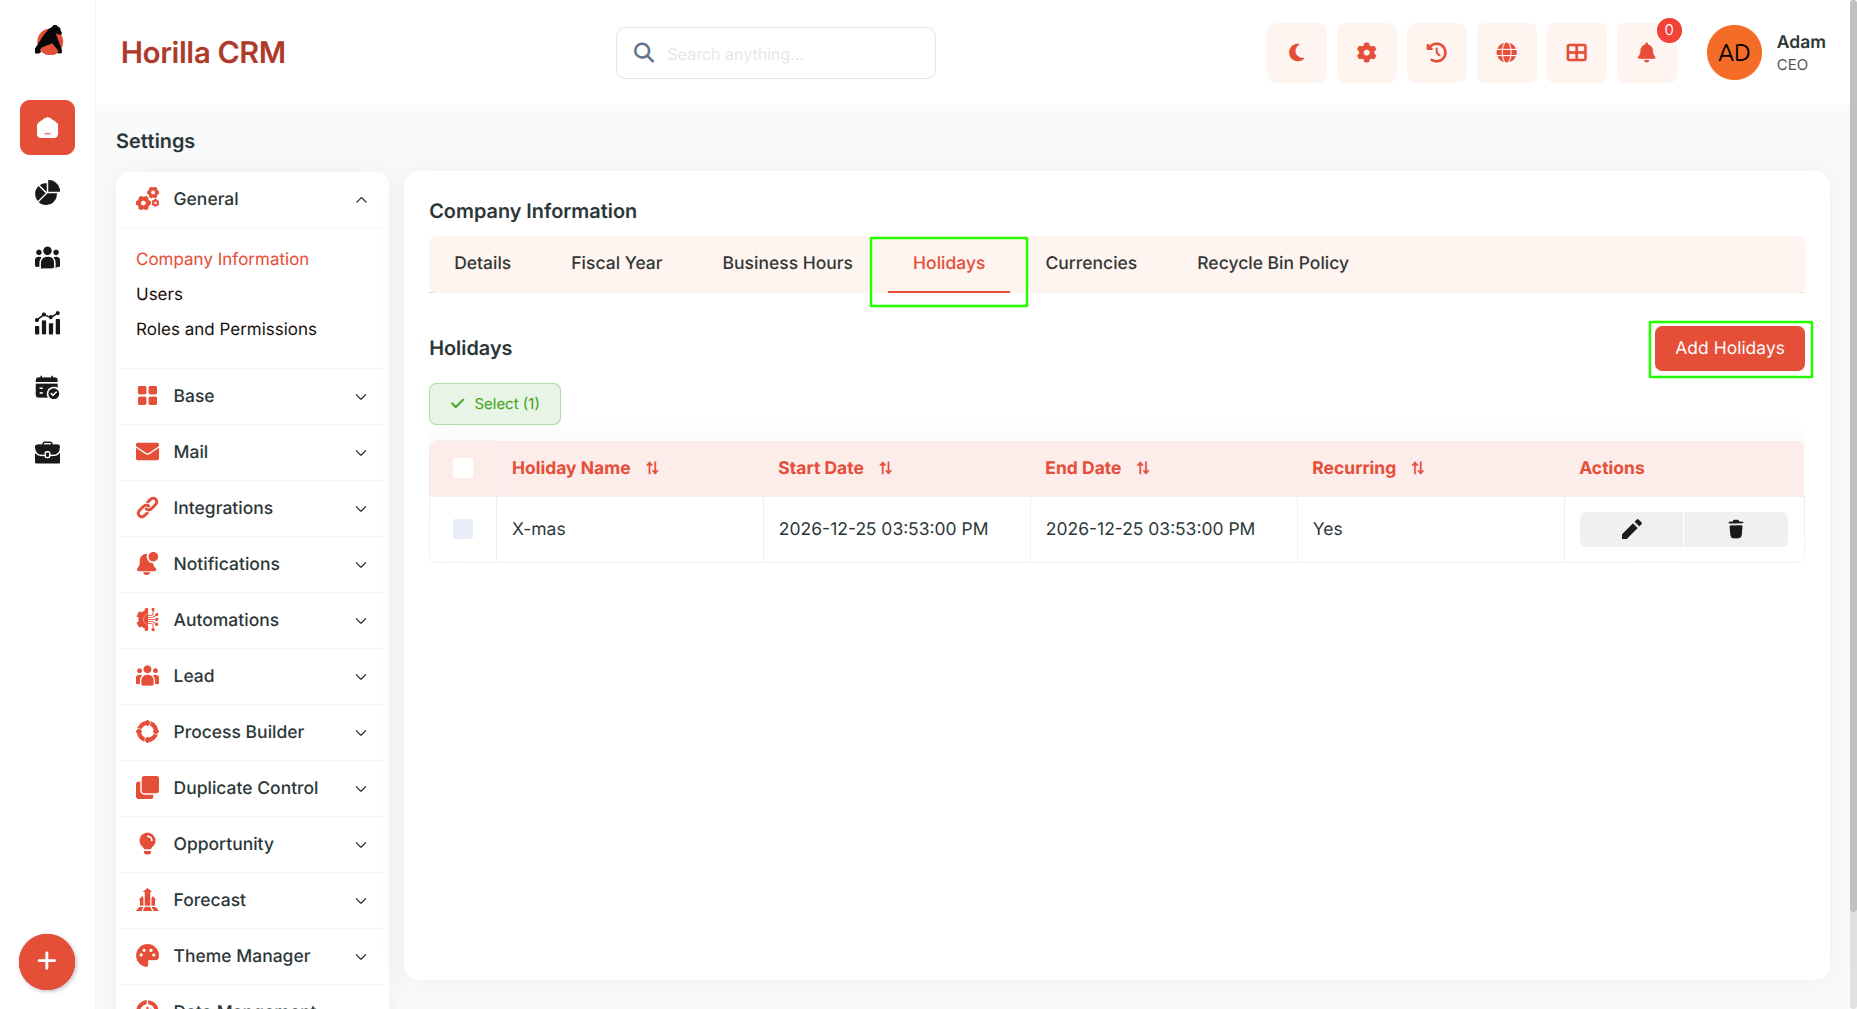Expand the Integrations settings section

[x=252, y=508]
